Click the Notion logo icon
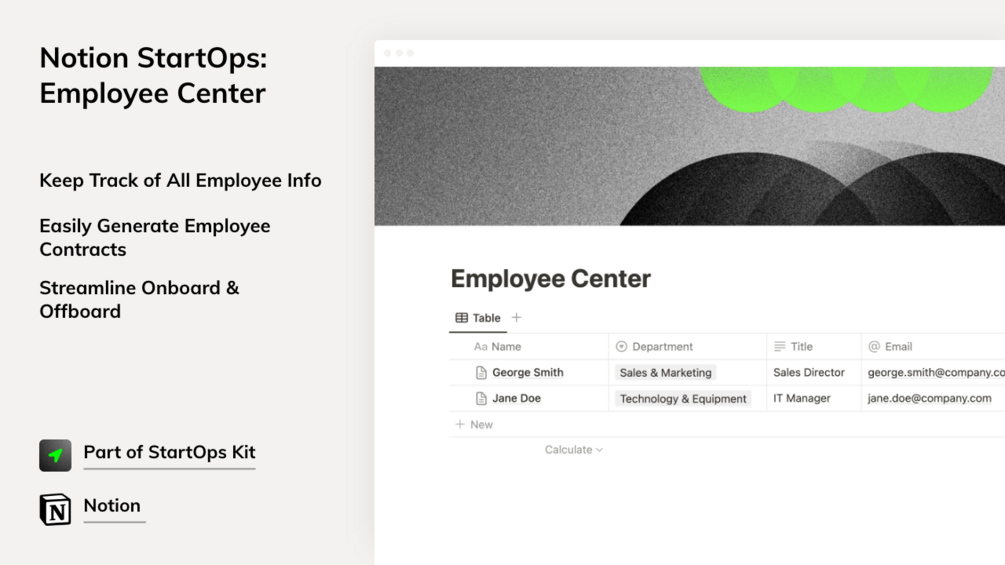 55,509
